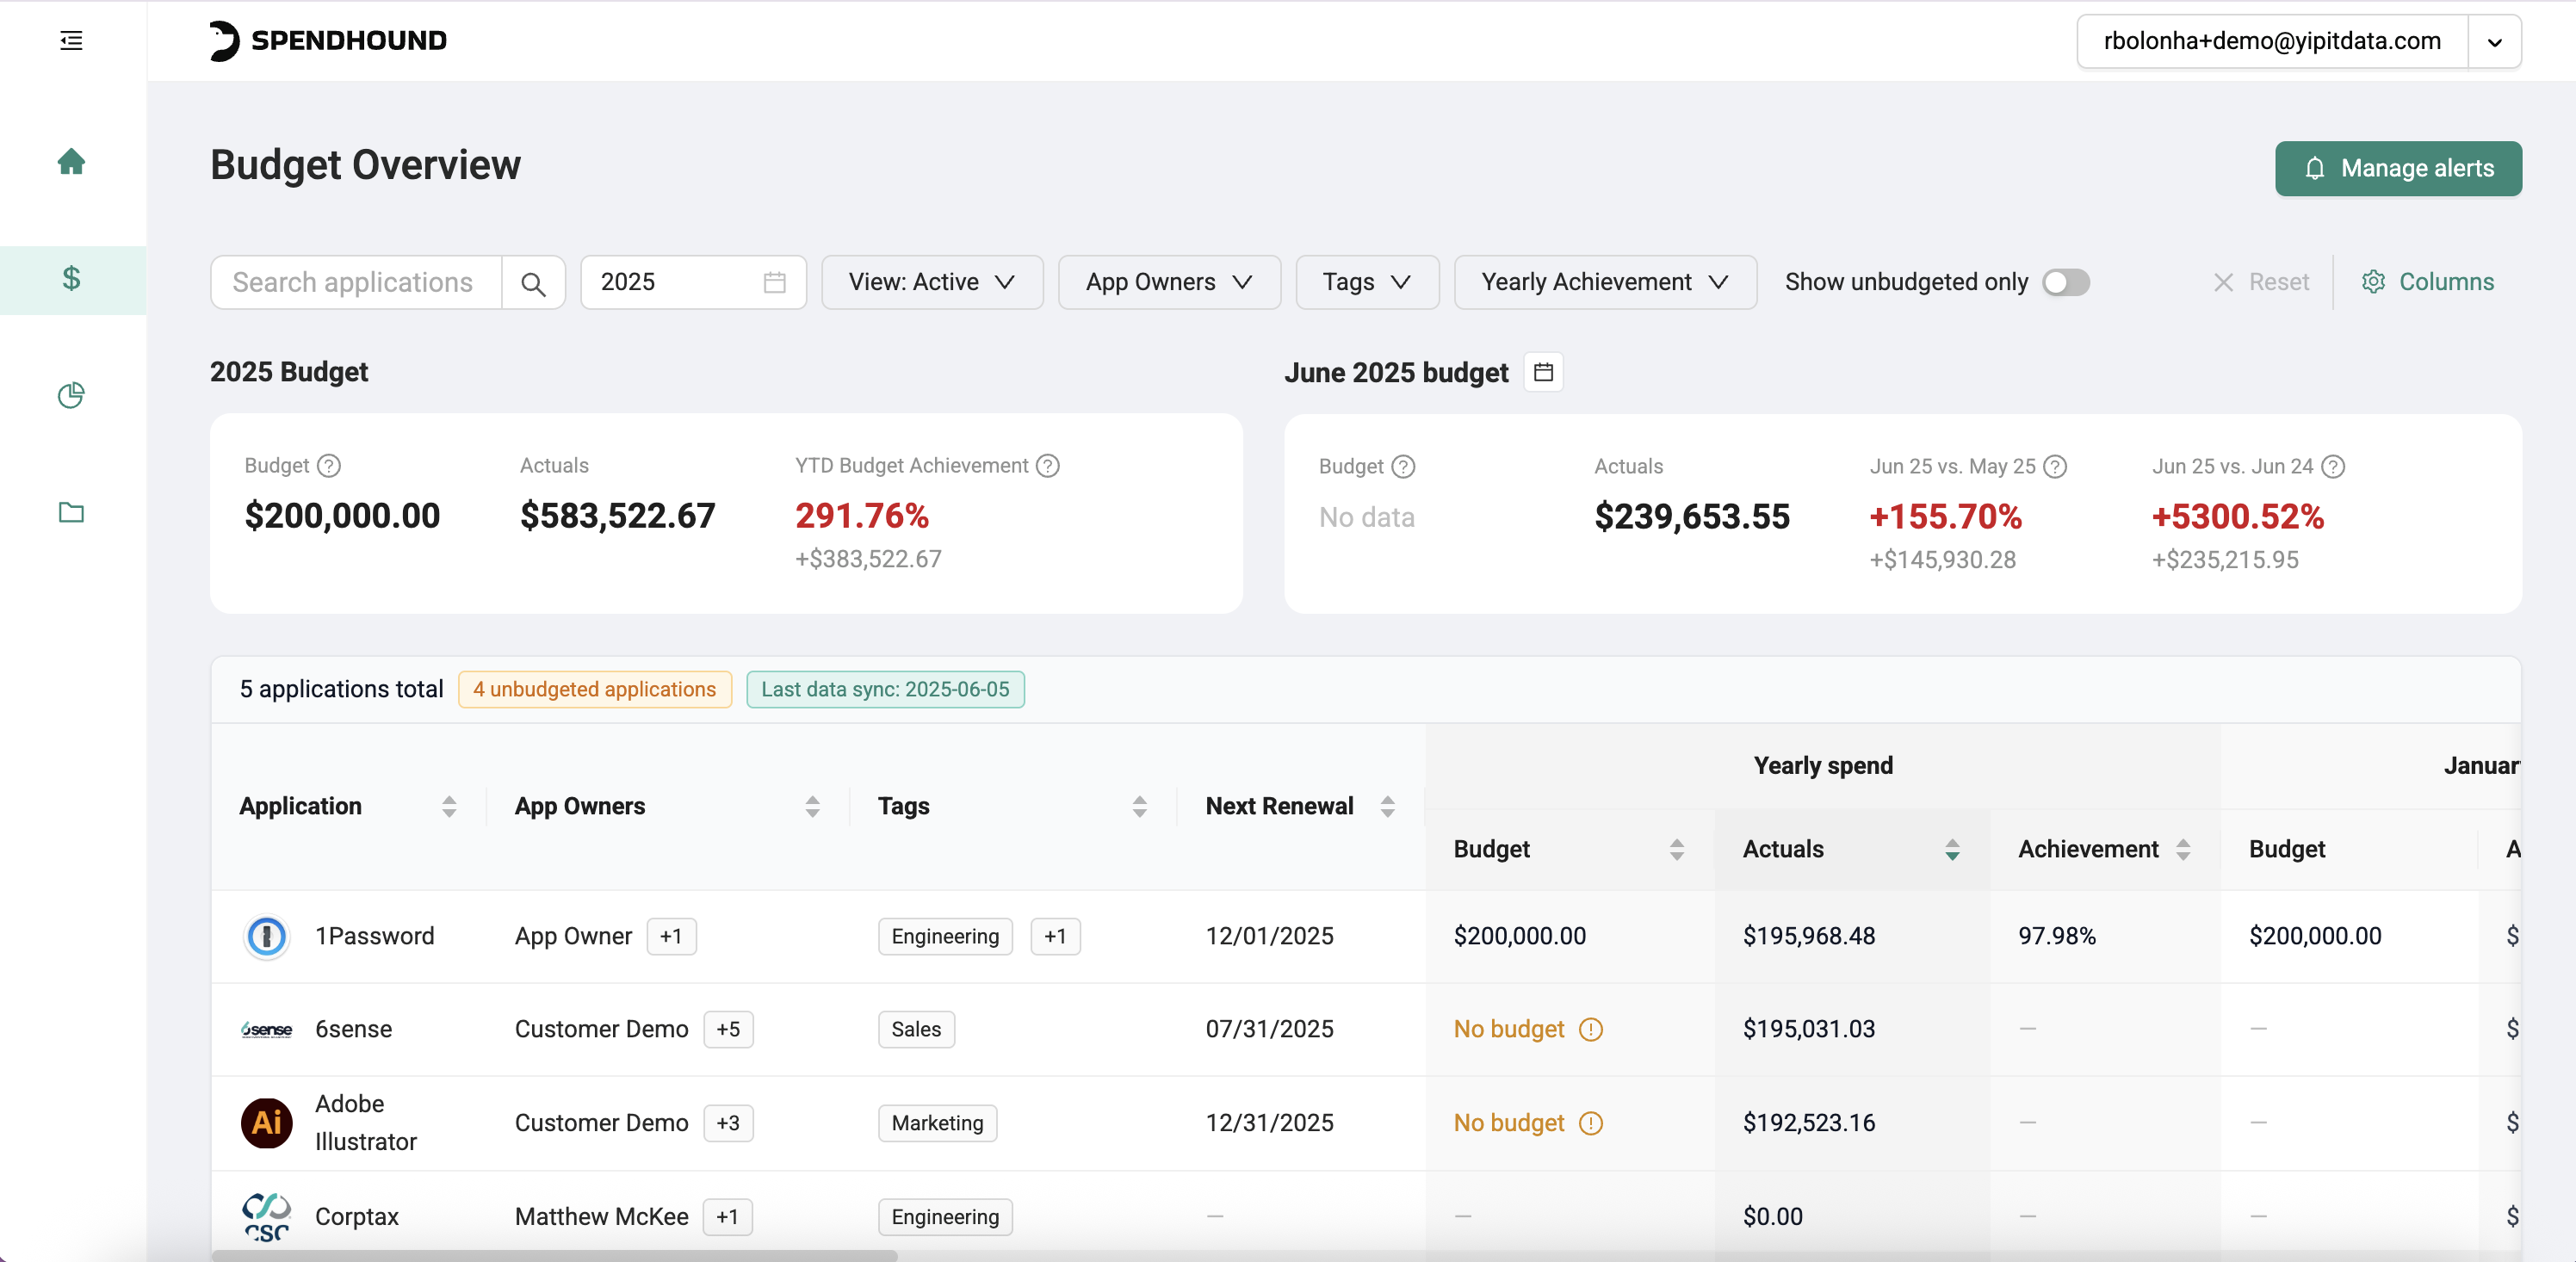The height and width of the screenshot is (1262, 2576).
Task: Click 6sense No budget warning icon
Action: 1590,1030
